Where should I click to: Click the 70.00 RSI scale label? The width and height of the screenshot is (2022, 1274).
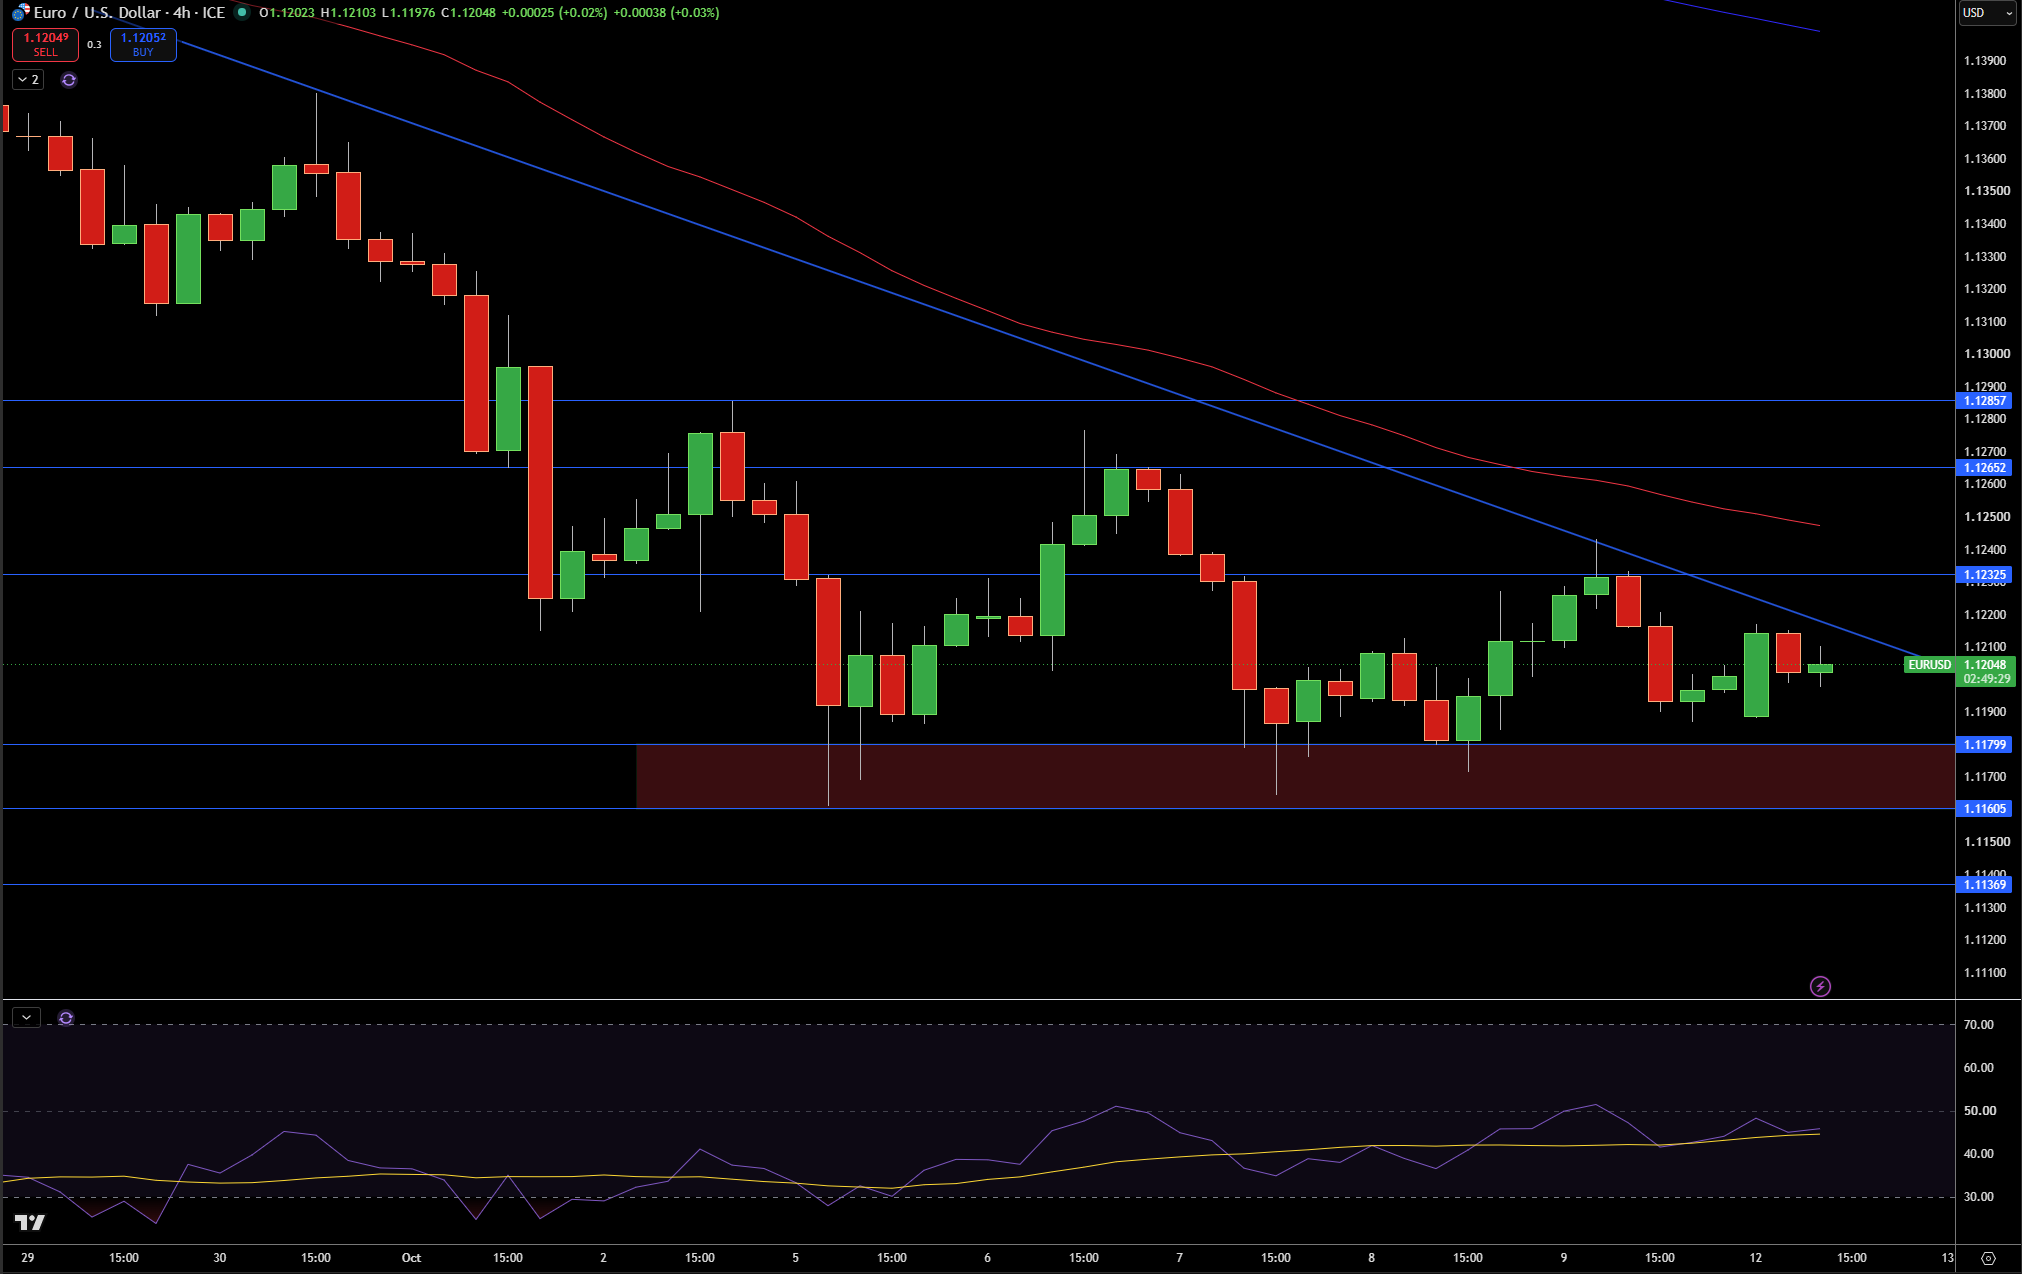tap(1978, 1025)
